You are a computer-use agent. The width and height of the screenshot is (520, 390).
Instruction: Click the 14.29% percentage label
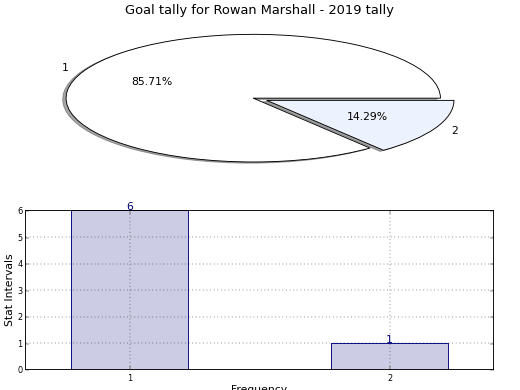(367, 116)
